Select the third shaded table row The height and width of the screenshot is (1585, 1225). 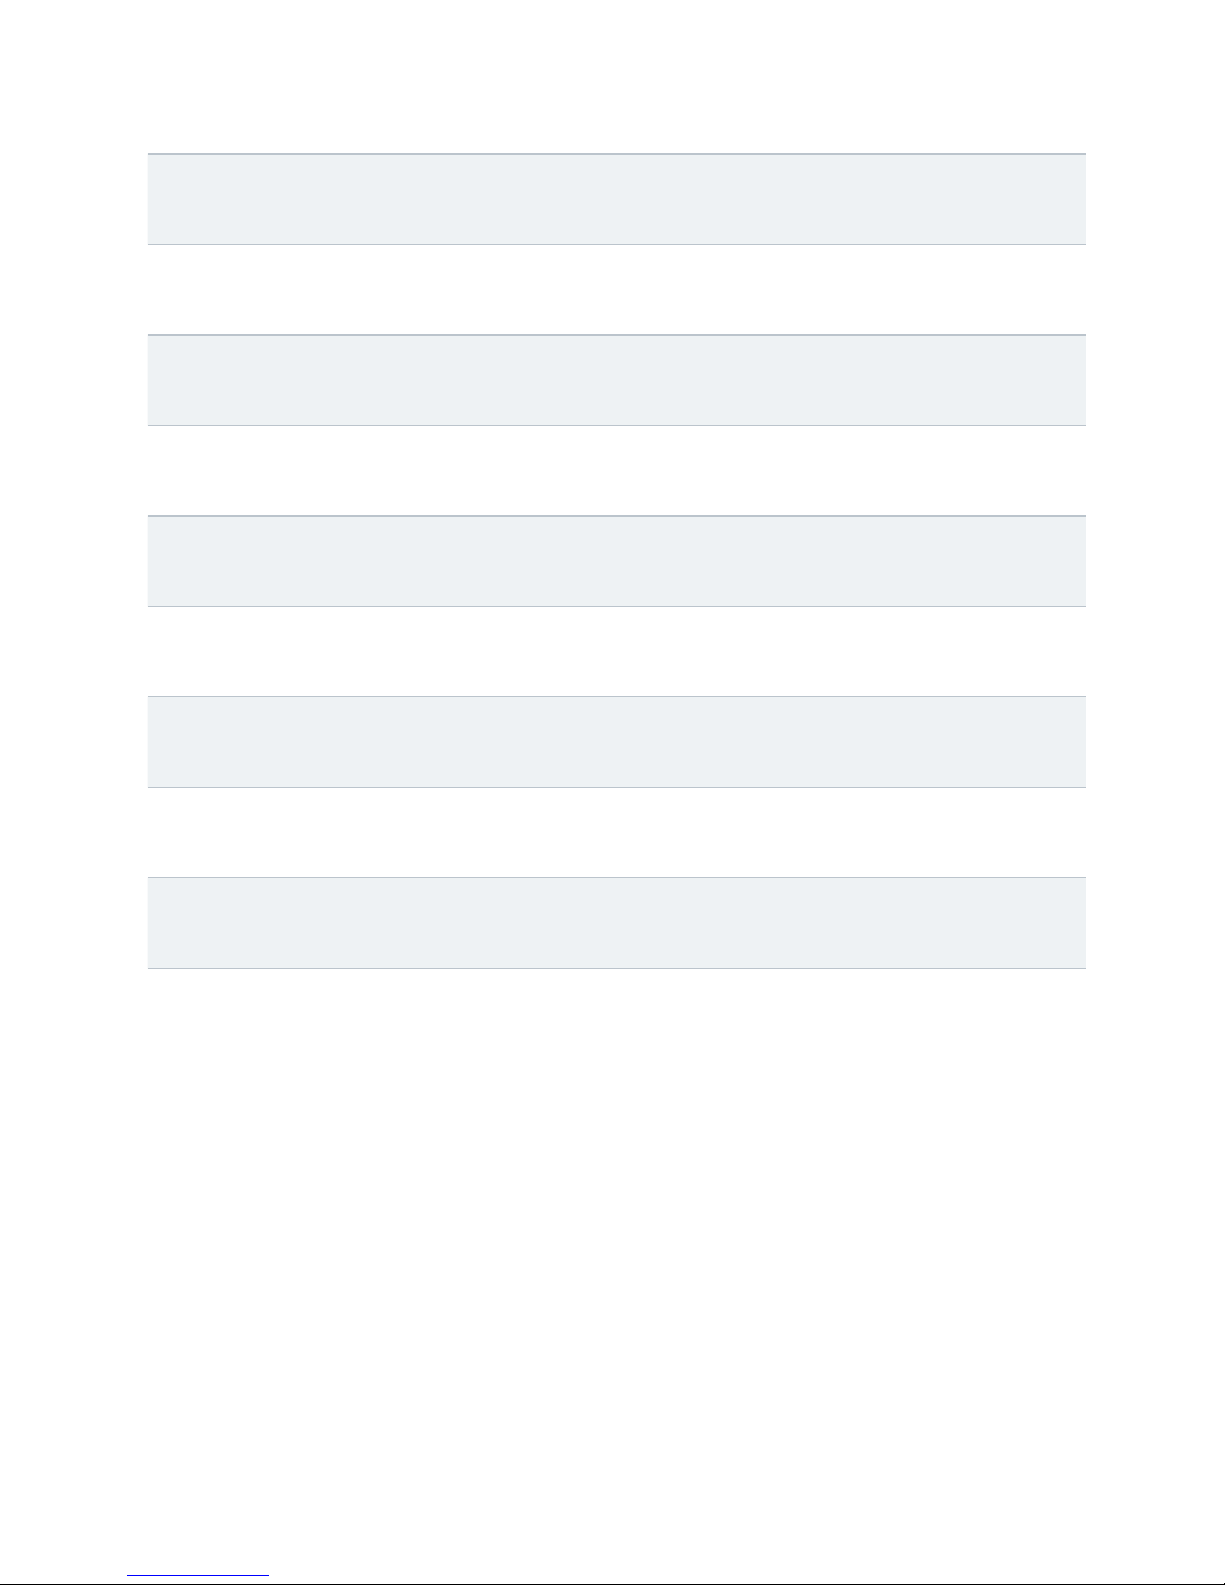[x=616, y=561]
